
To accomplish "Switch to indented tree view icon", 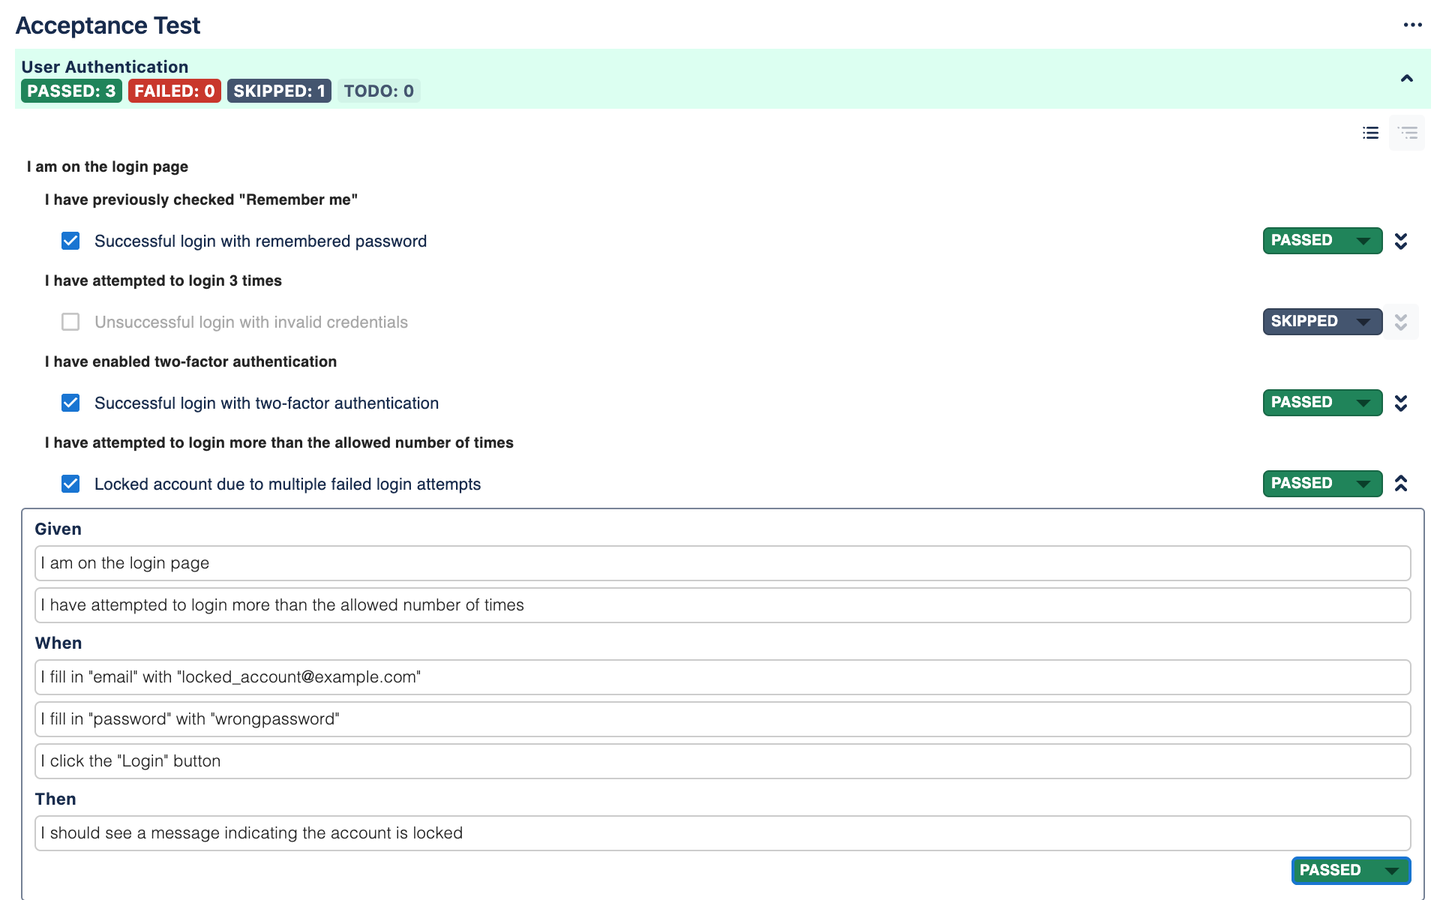I will tap(1408, 133).
